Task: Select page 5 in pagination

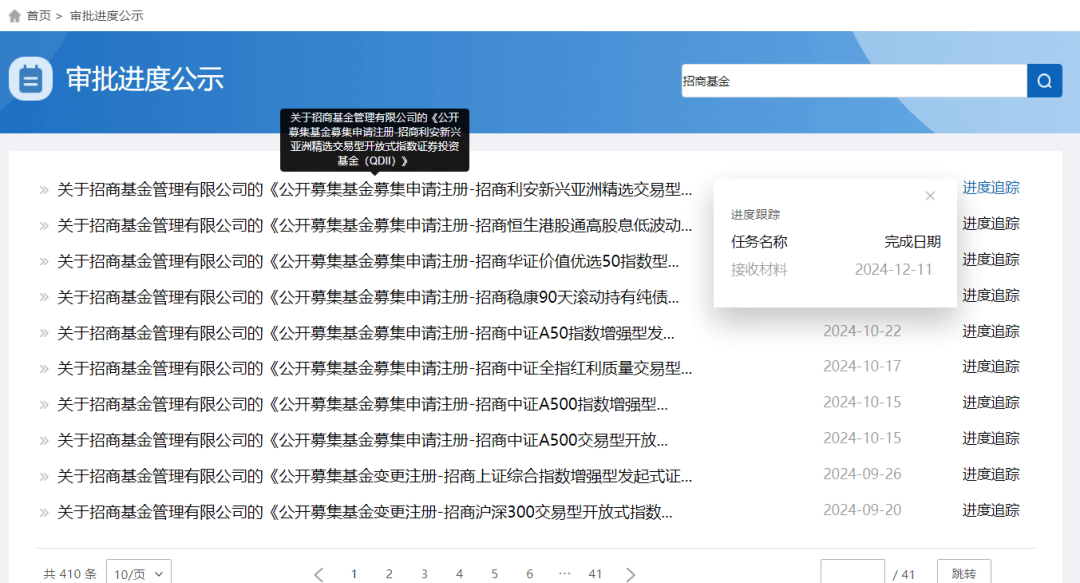Action: [x=495, y=573]
